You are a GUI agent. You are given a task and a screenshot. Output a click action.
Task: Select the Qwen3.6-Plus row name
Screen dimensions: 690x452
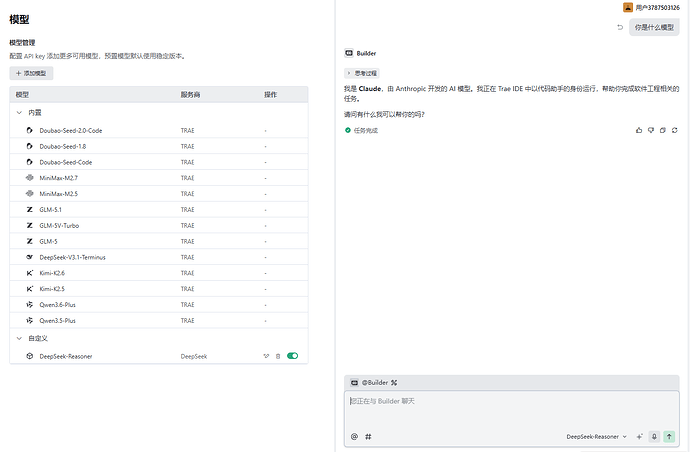click(x=57, y=305)
